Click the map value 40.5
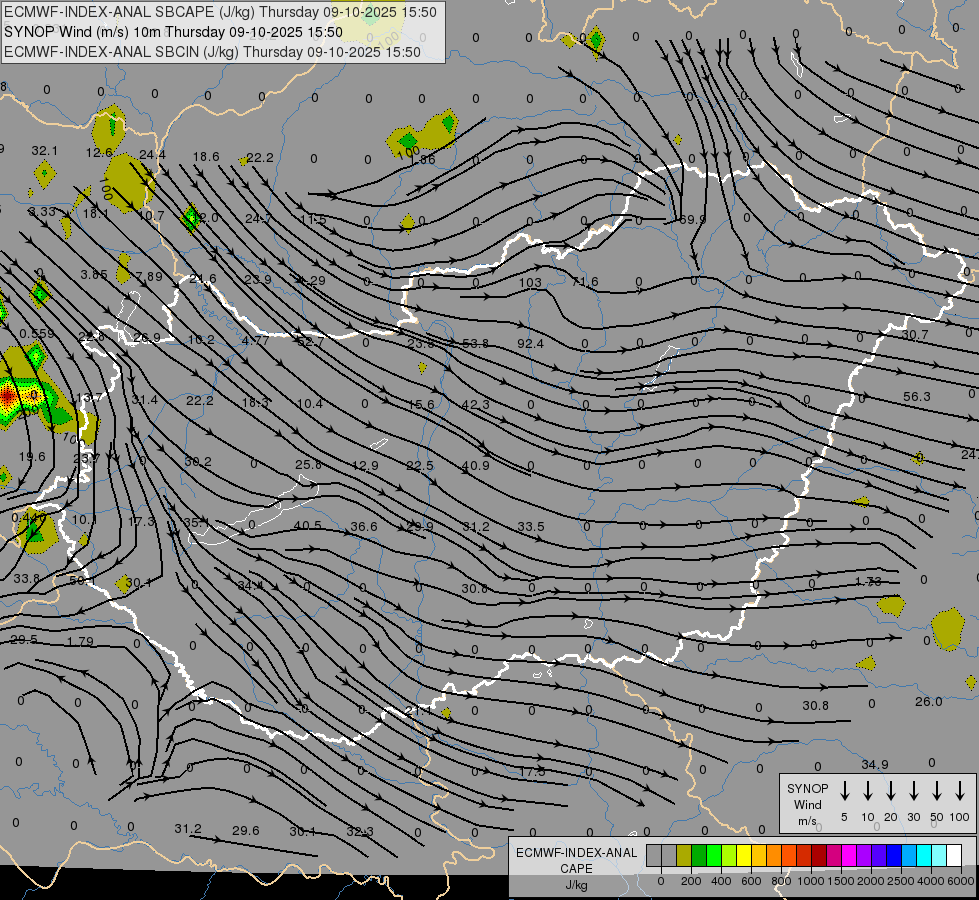The width and height of the screenshot is (979, 900). tap(308, 526)
